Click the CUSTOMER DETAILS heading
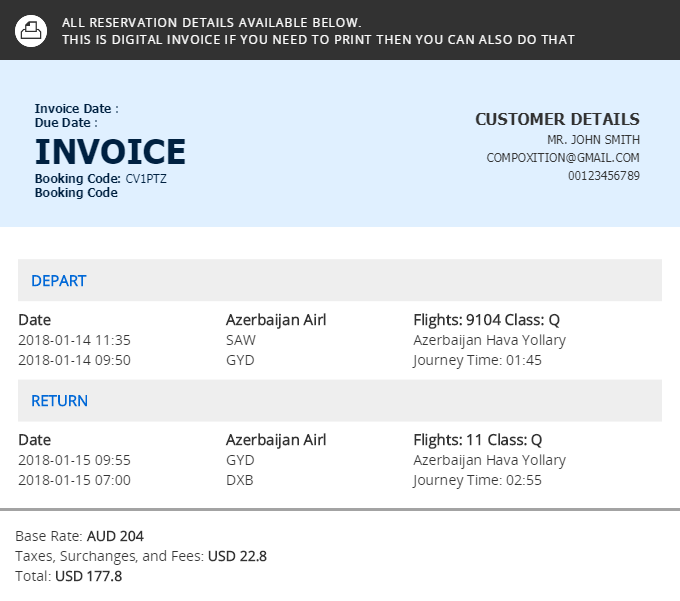680x601 pixels. [x=557, y=120]
